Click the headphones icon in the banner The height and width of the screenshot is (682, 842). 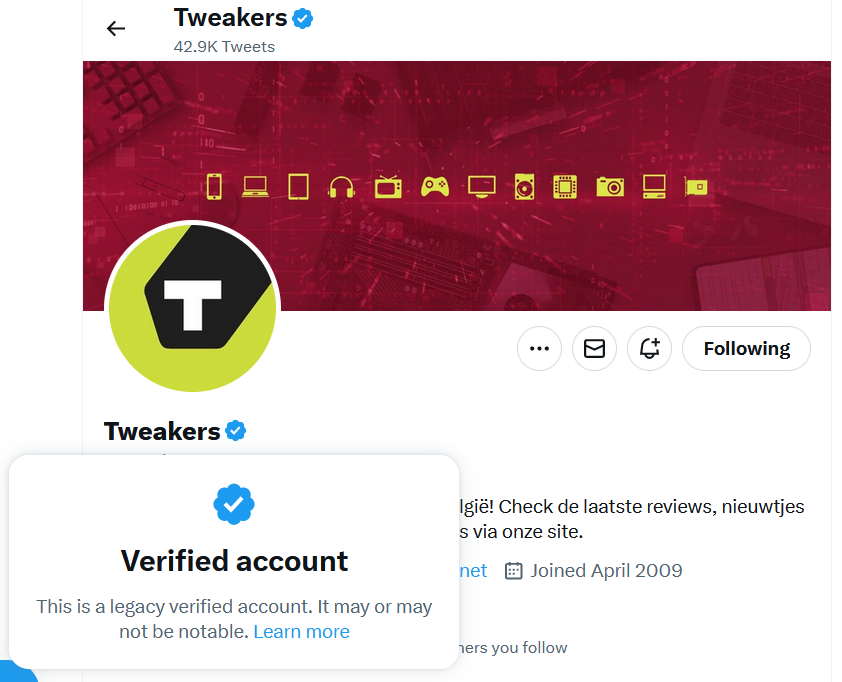coord(342,187)
